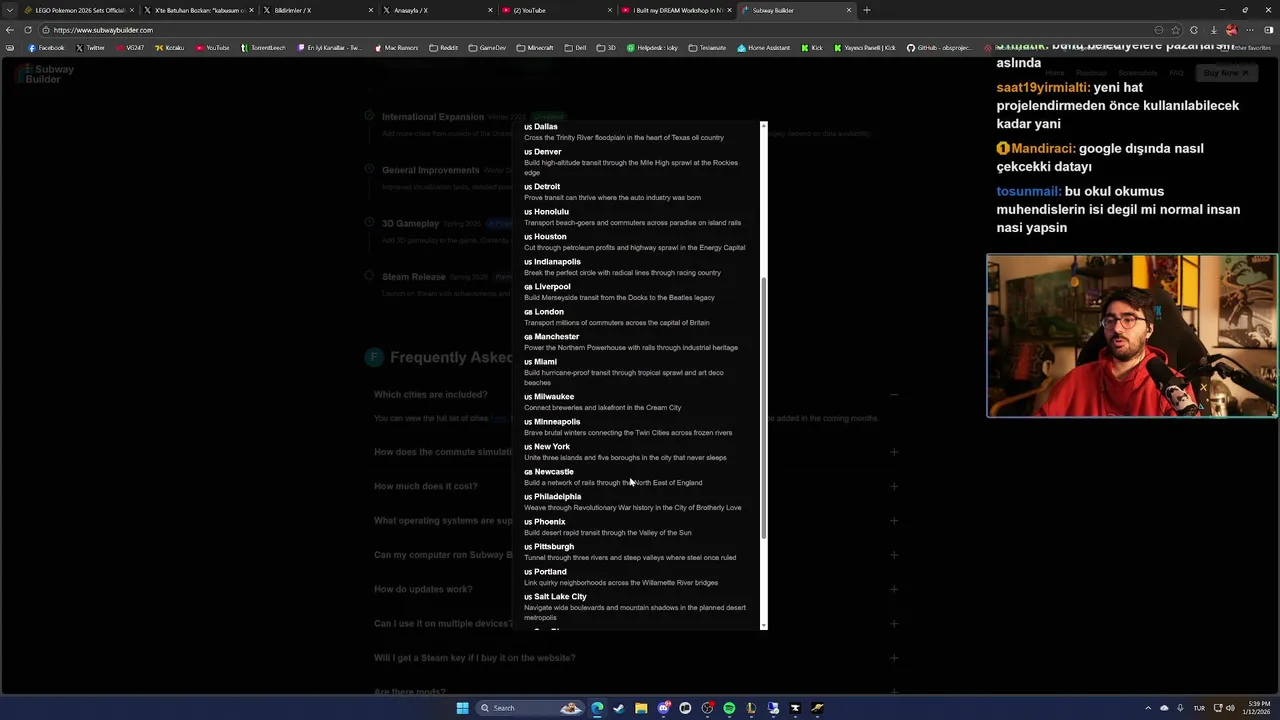Expand the Steam key FAQ question
Viewport: 1280px width, 720px height.
point(894,658)
